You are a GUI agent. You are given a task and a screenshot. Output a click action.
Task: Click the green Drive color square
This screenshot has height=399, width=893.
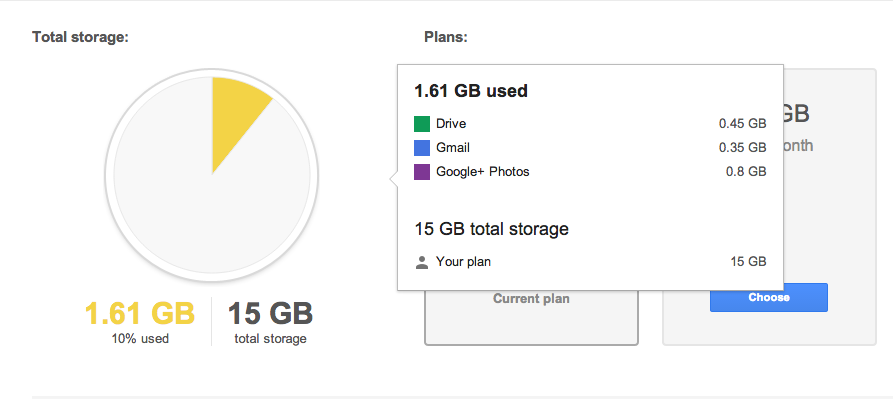click(421, 124)
